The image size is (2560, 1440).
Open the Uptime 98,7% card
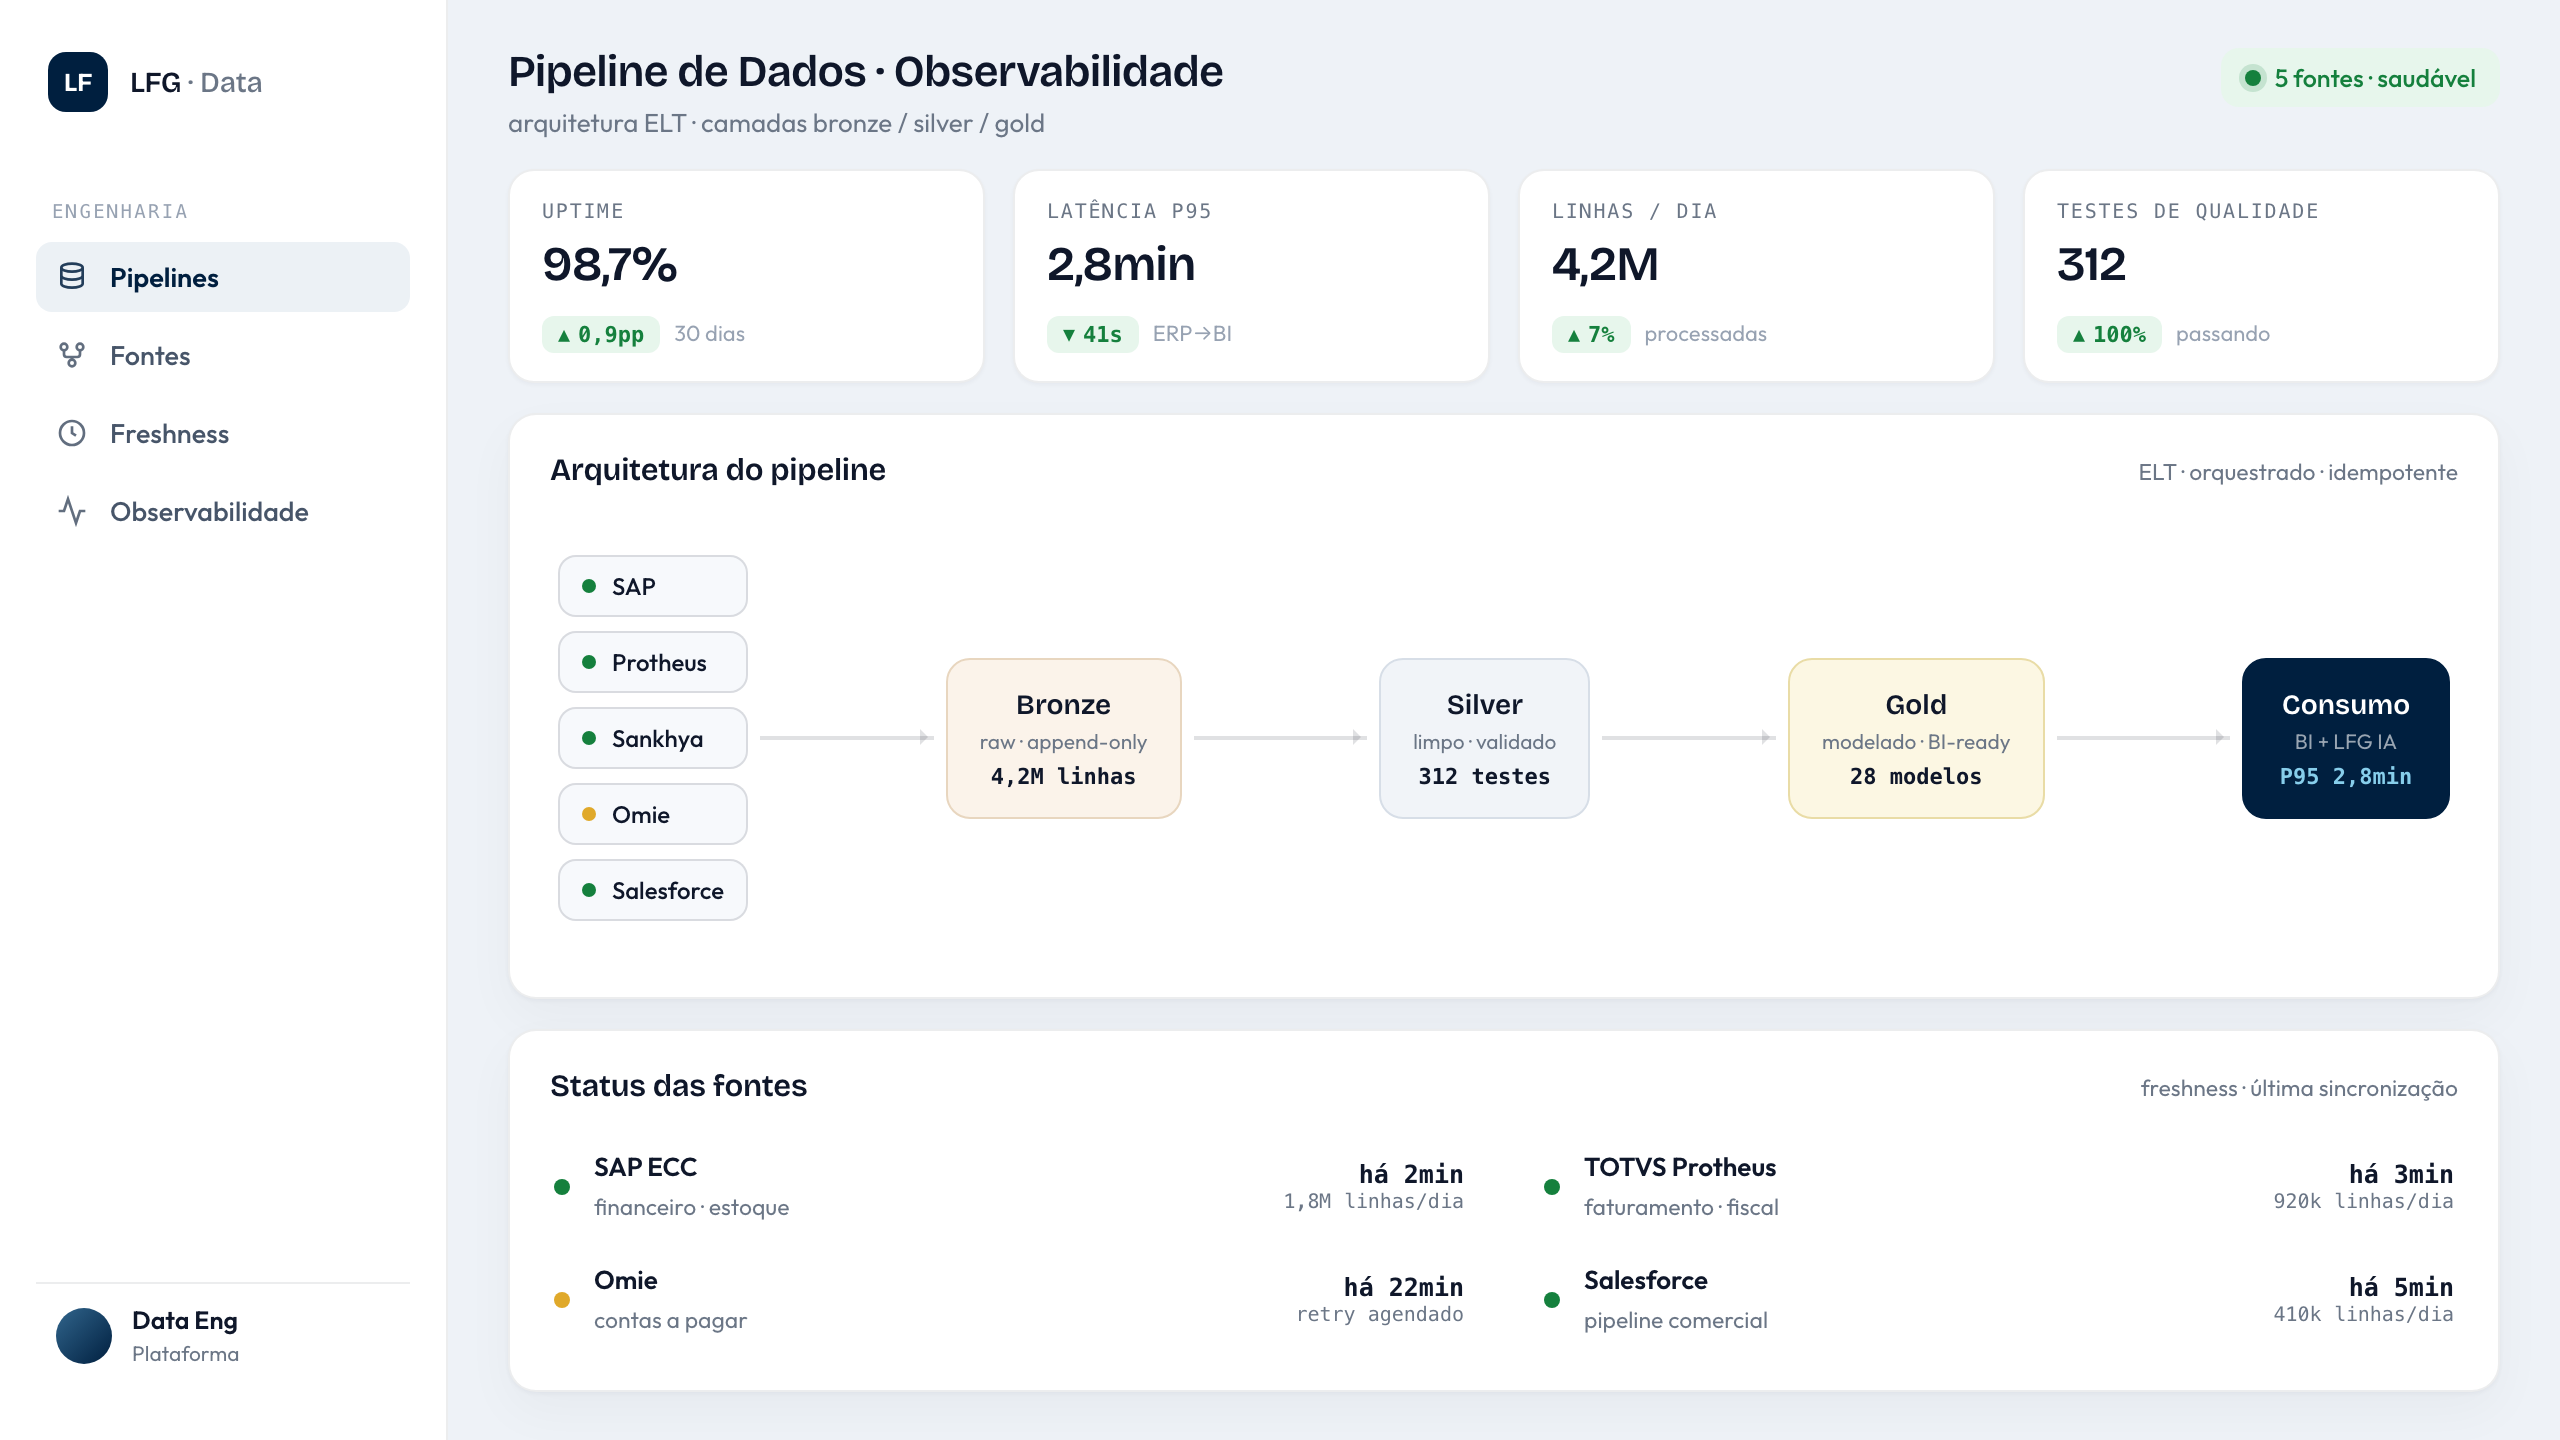(746, 276)
